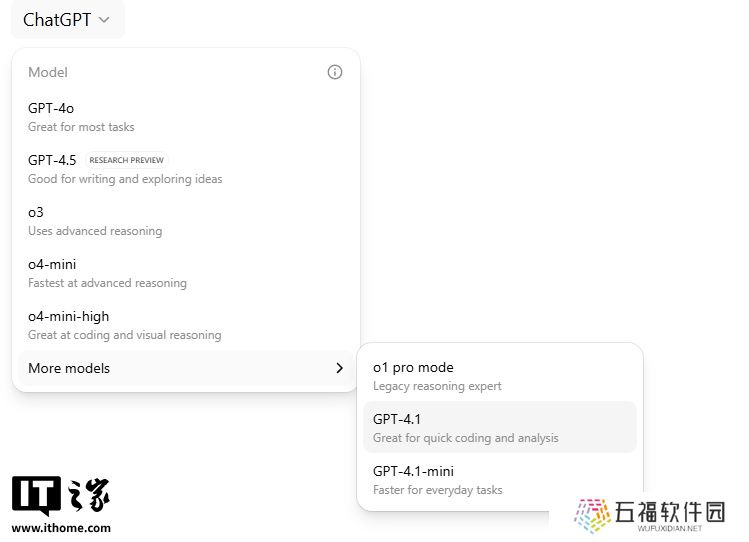Click the 五福软件园 watermark text
The height and width of the screenshot is (542, 749).
pyautogui.click(x=670, y=512)
